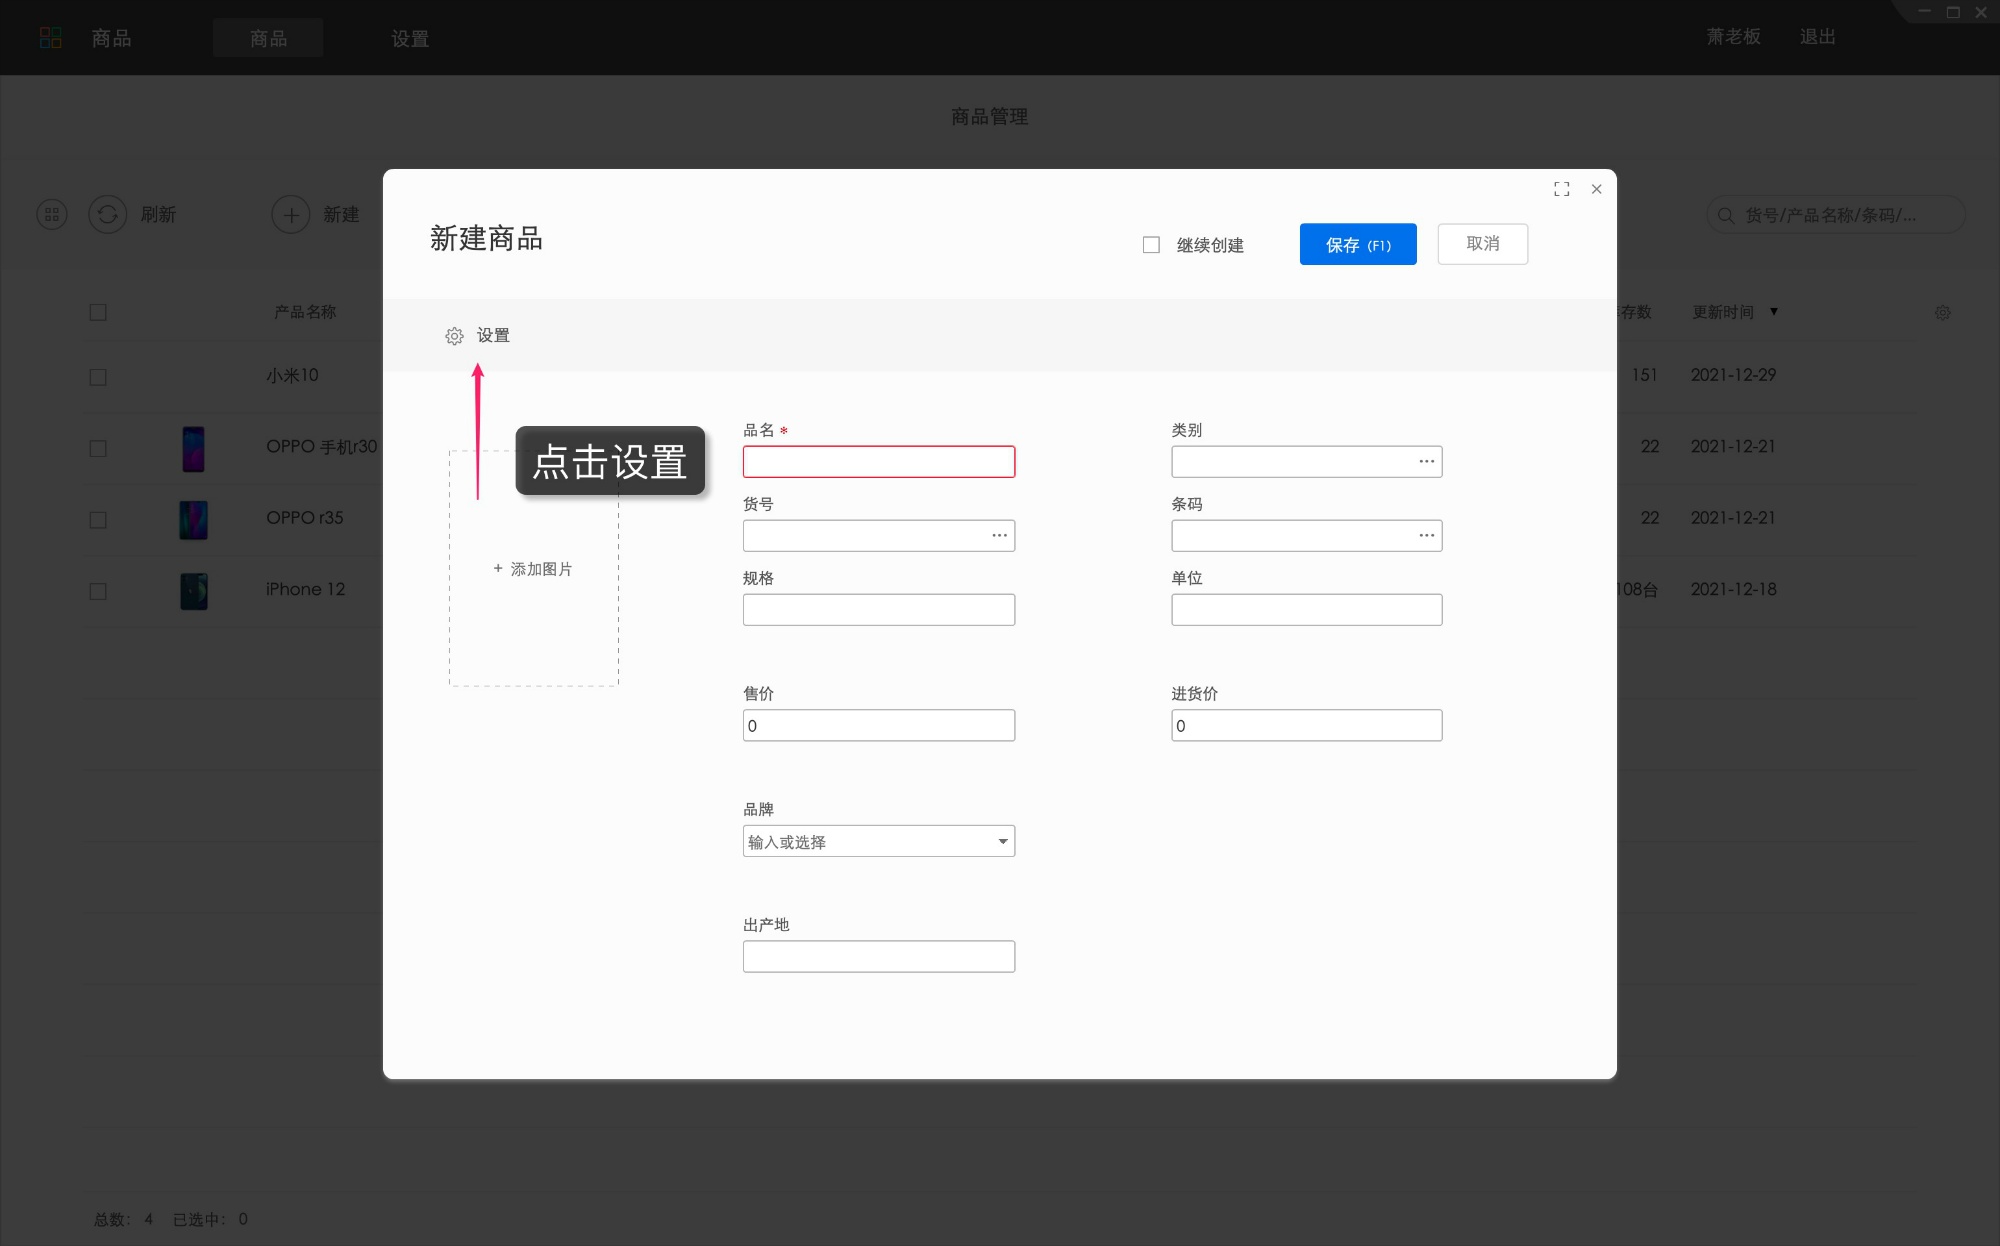Click the plus icon for 新建
Viewport: 2000px width, 1246px height.
click(x=291, y=214)
